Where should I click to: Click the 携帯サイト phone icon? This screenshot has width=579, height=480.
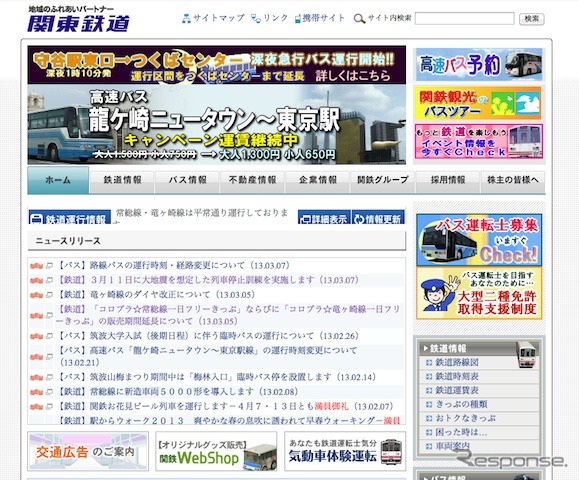coord(298,18)
